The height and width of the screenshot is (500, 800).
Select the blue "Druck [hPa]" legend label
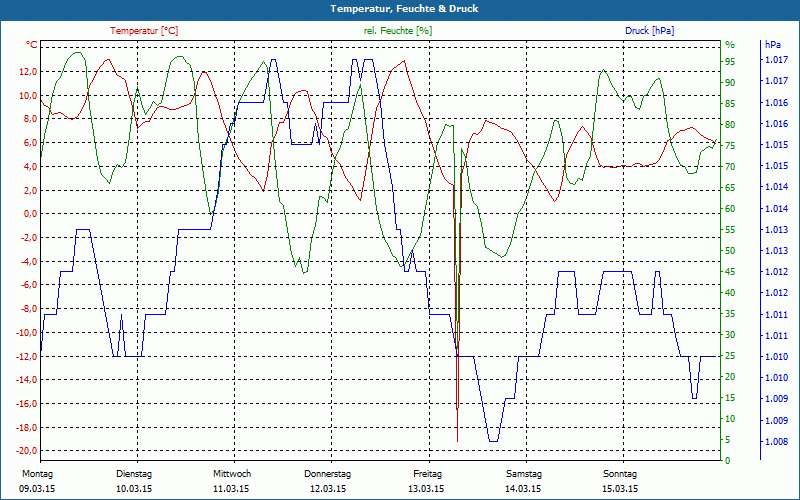coord(649,31)
